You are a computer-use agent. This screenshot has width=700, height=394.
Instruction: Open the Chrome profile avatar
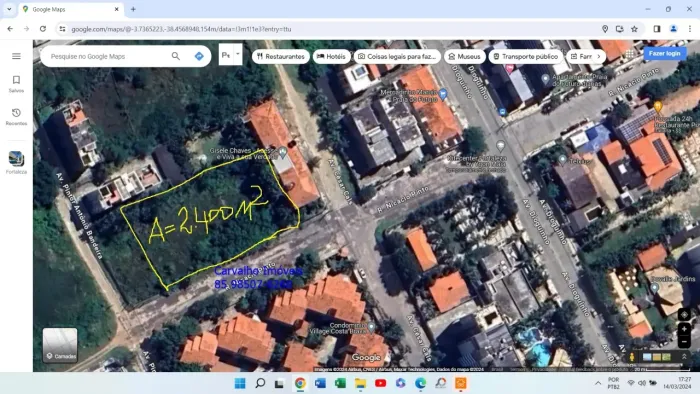[x=673, y=29]
